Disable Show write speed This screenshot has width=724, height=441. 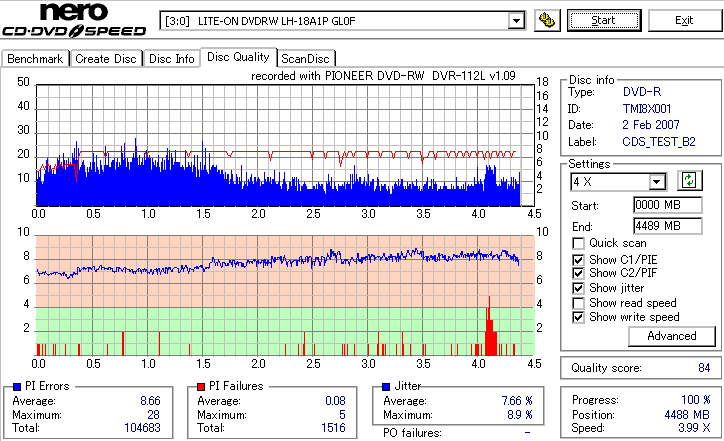tap(578, 317)
